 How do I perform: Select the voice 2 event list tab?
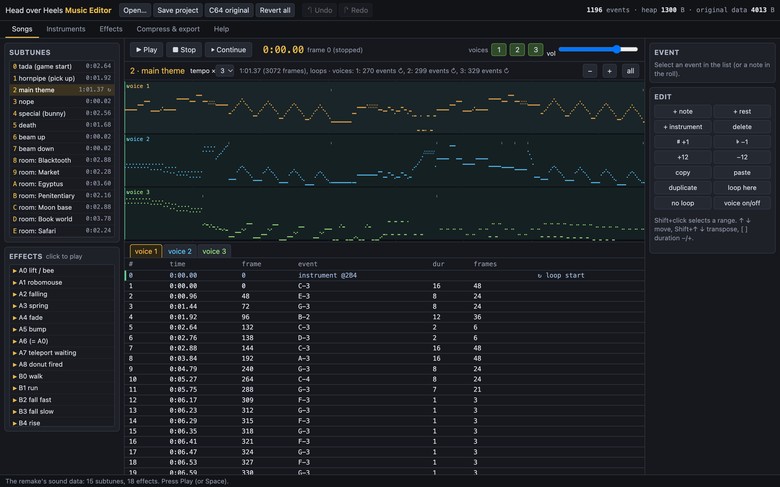pyautogui.click(x=180, y=251)
